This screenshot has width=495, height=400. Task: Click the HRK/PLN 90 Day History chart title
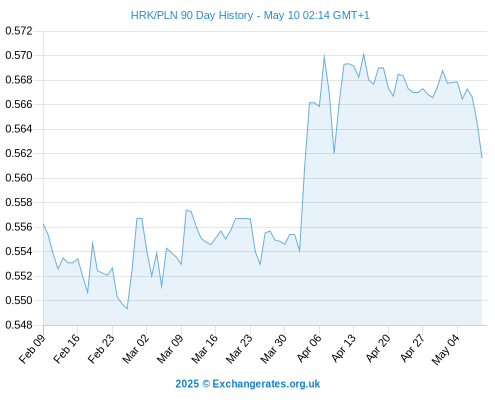(250, 15)
